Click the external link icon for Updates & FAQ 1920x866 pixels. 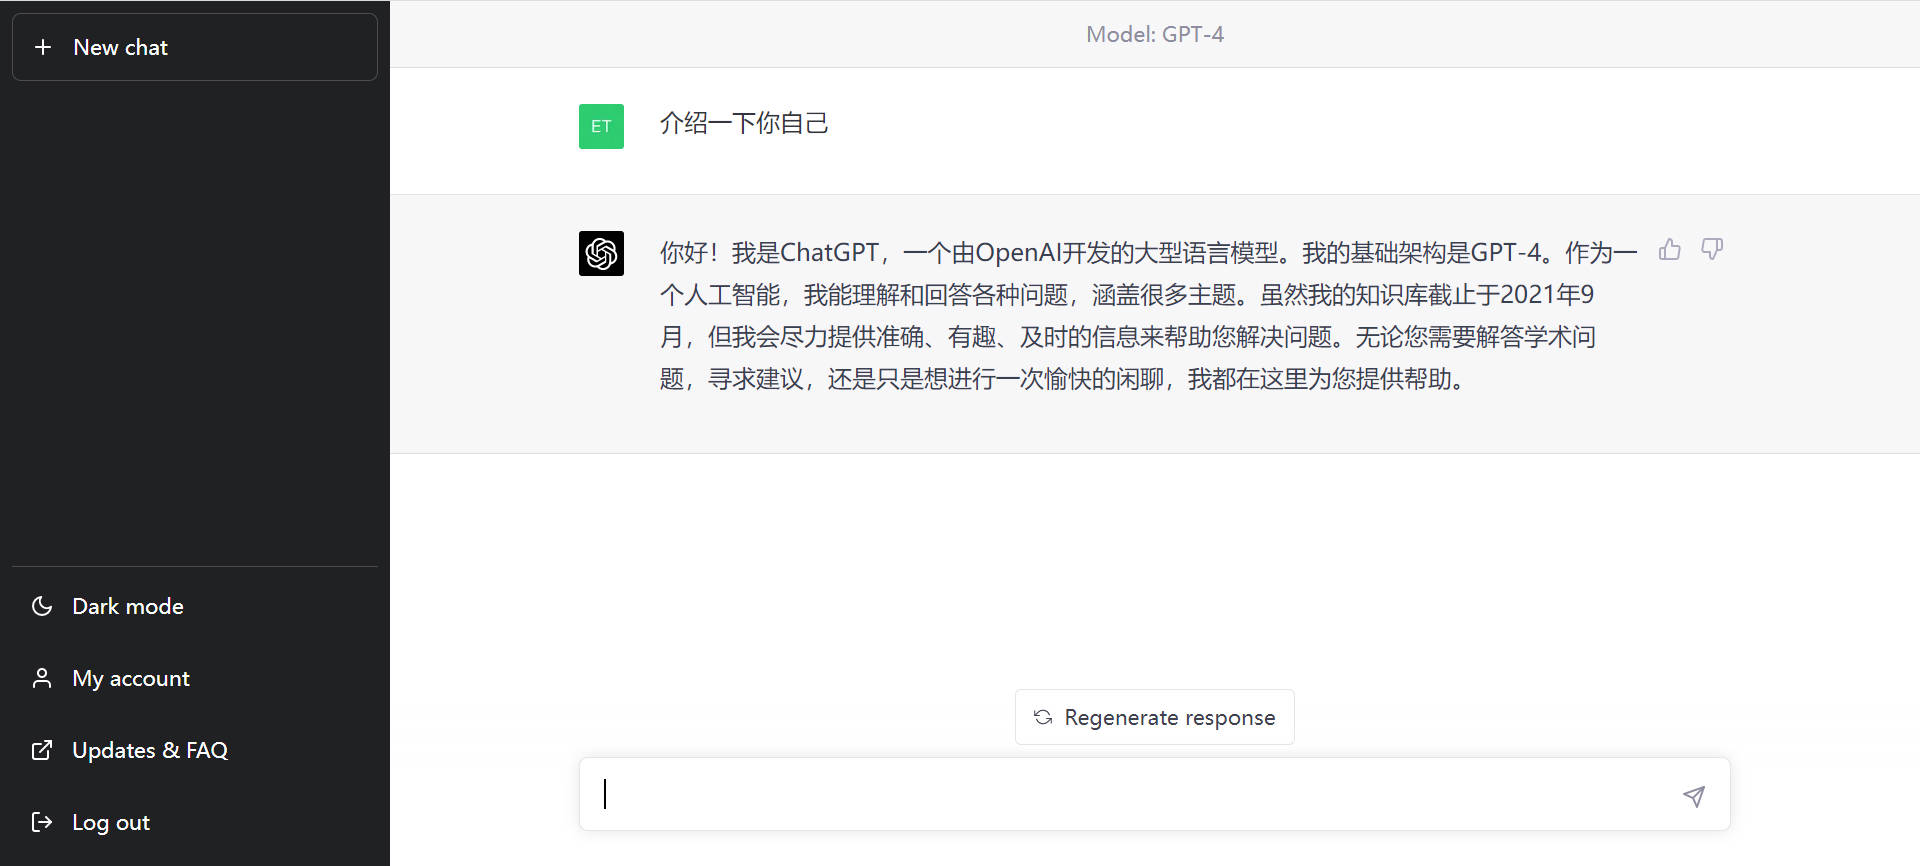click(x=42, y=750)
